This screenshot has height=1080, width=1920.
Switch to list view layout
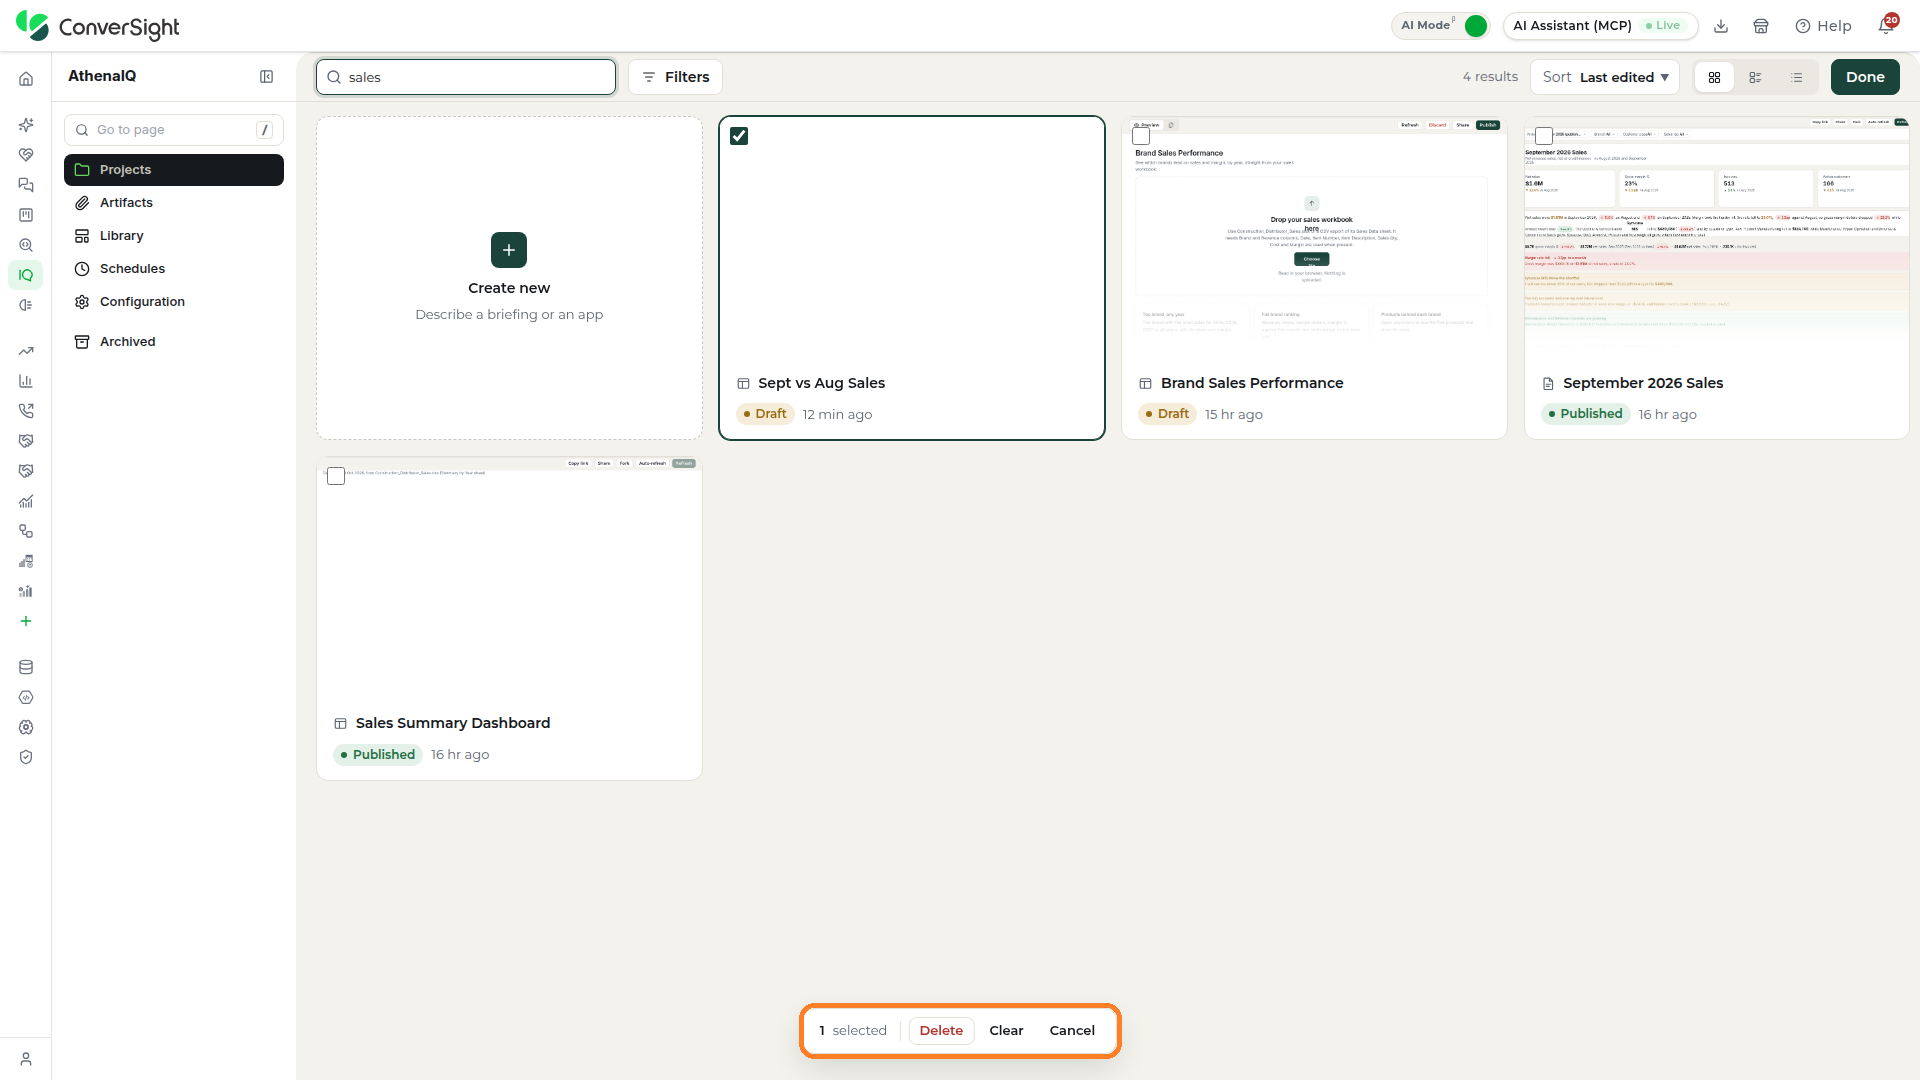click(x=1797, y=77)
